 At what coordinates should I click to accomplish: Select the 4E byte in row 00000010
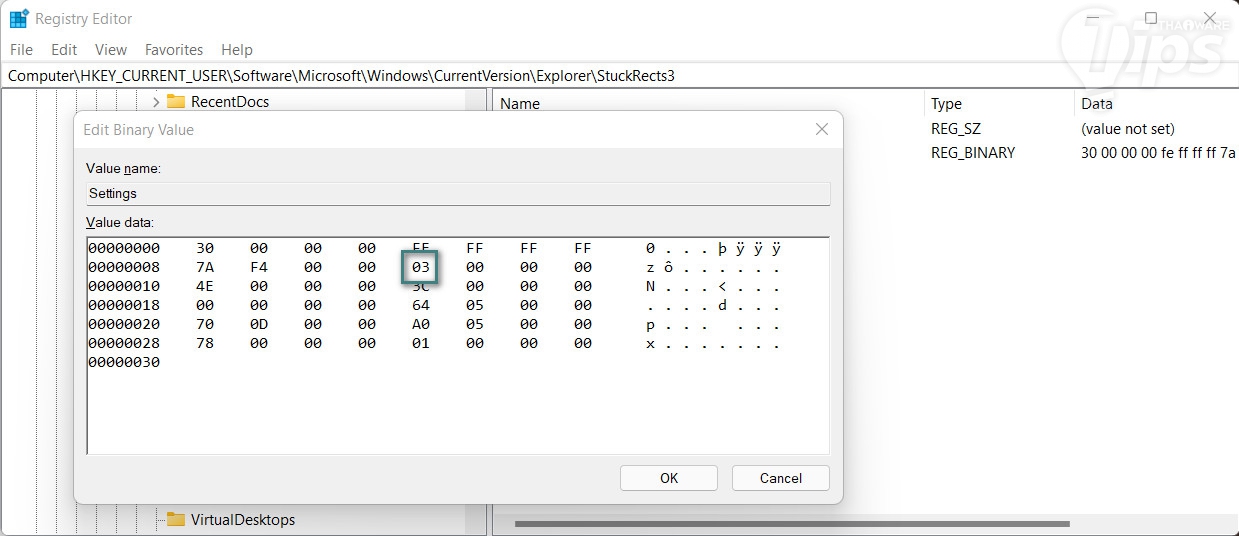point(205,286)
